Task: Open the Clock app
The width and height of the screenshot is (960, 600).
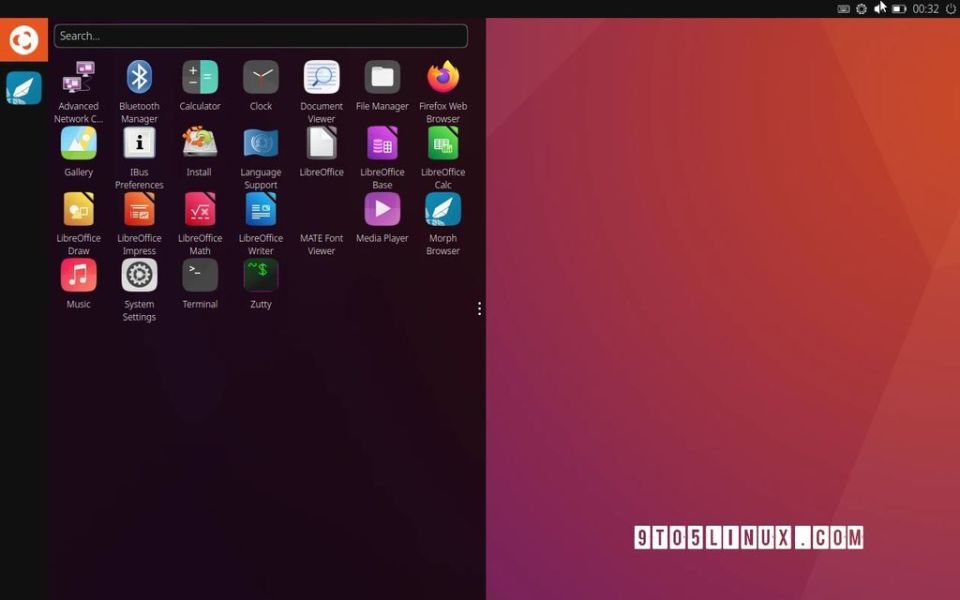Action: (x=261, y=77)
